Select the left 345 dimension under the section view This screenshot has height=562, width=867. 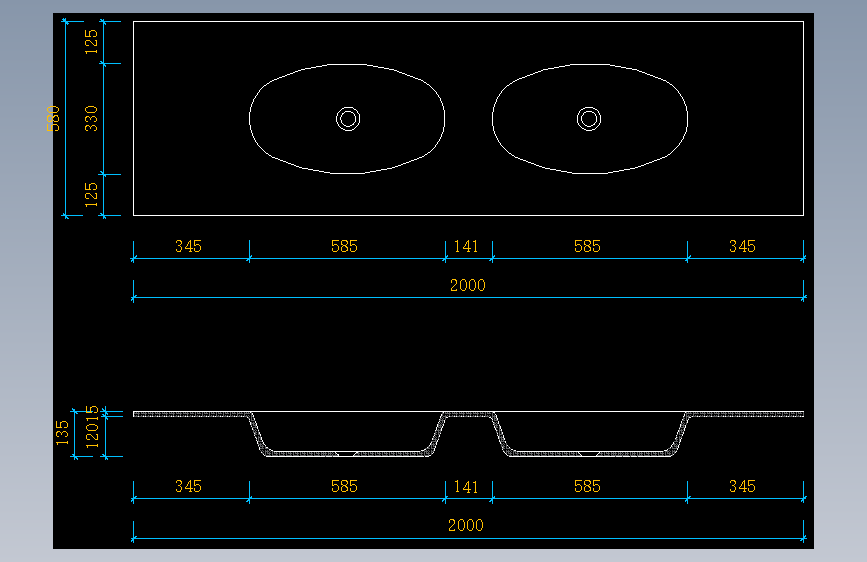tap(189, 486)
